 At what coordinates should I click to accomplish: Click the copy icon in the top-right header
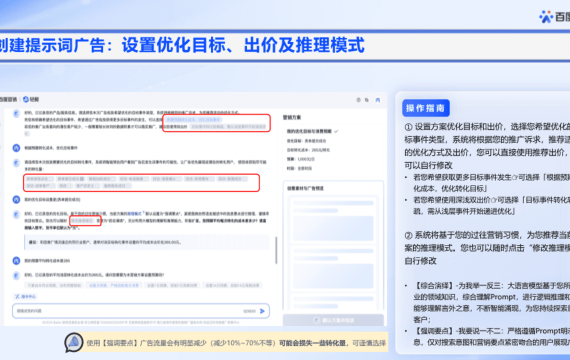point(367,100)
